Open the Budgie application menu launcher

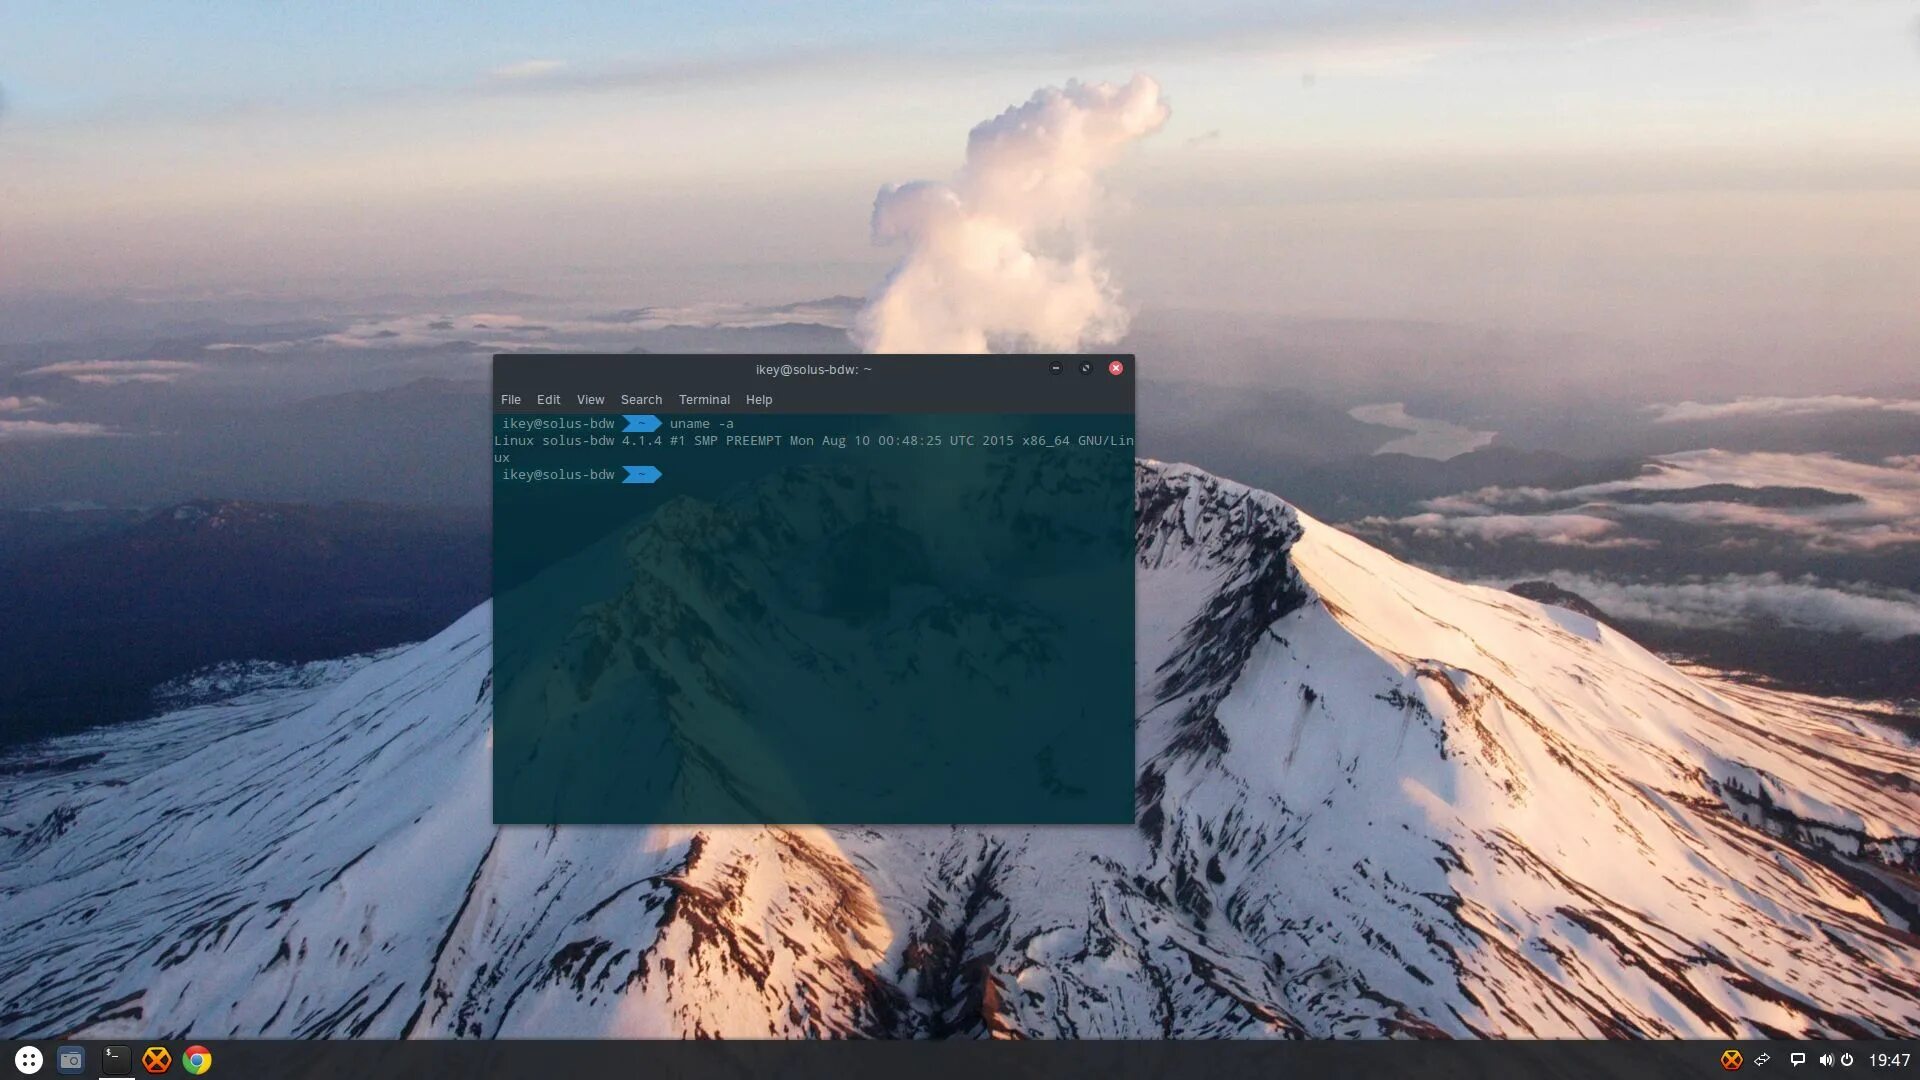click(x=29, y=1060)
